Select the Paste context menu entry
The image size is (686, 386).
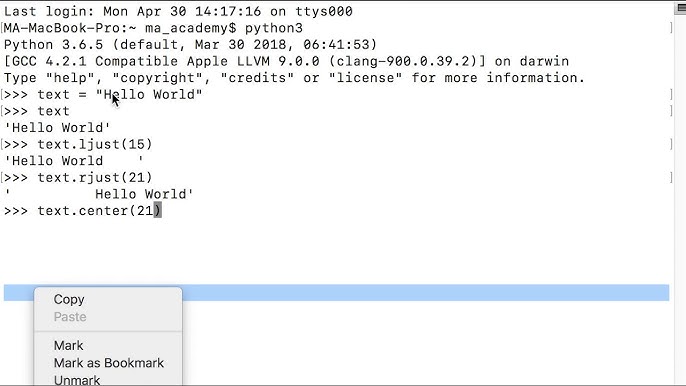[x=70, y=317]
